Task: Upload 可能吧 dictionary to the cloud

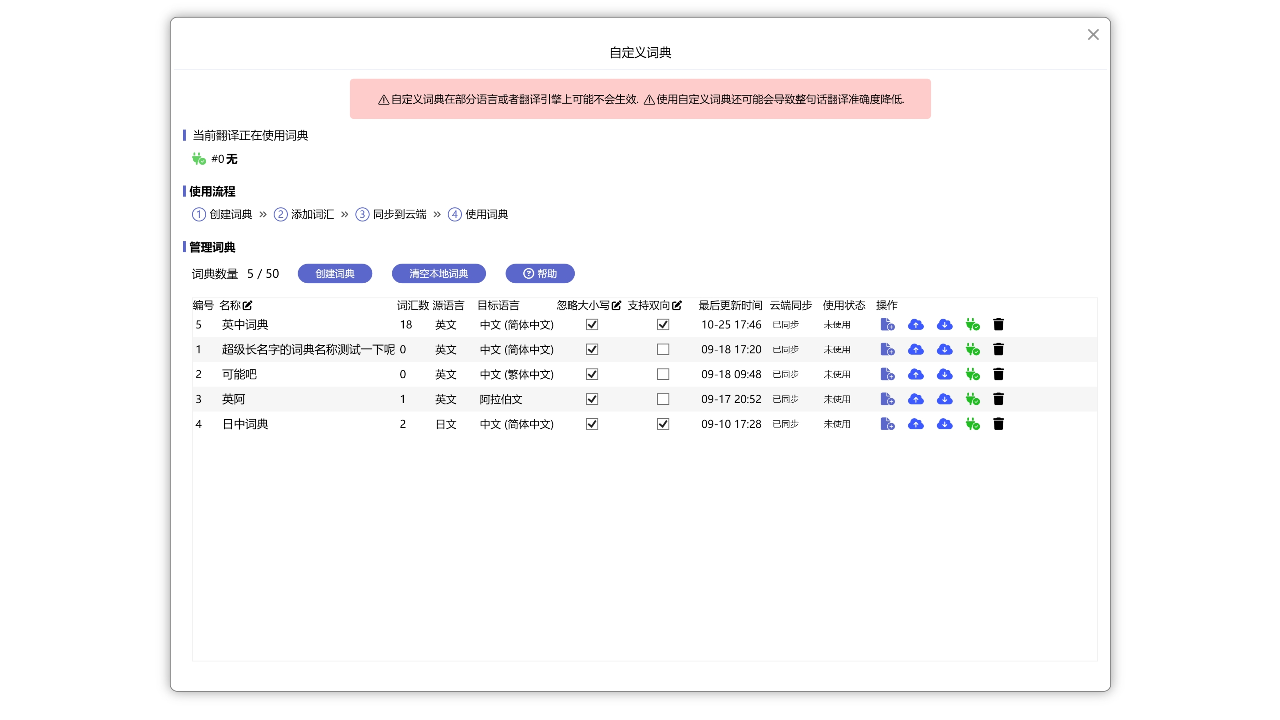Action: (x=915, y=374)
